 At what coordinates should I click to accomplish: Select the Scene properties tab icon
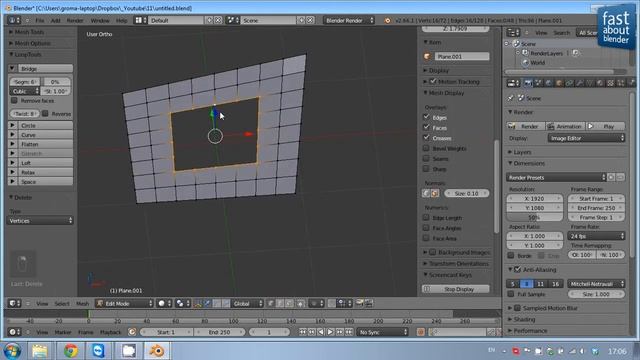(x=538, y=83)
